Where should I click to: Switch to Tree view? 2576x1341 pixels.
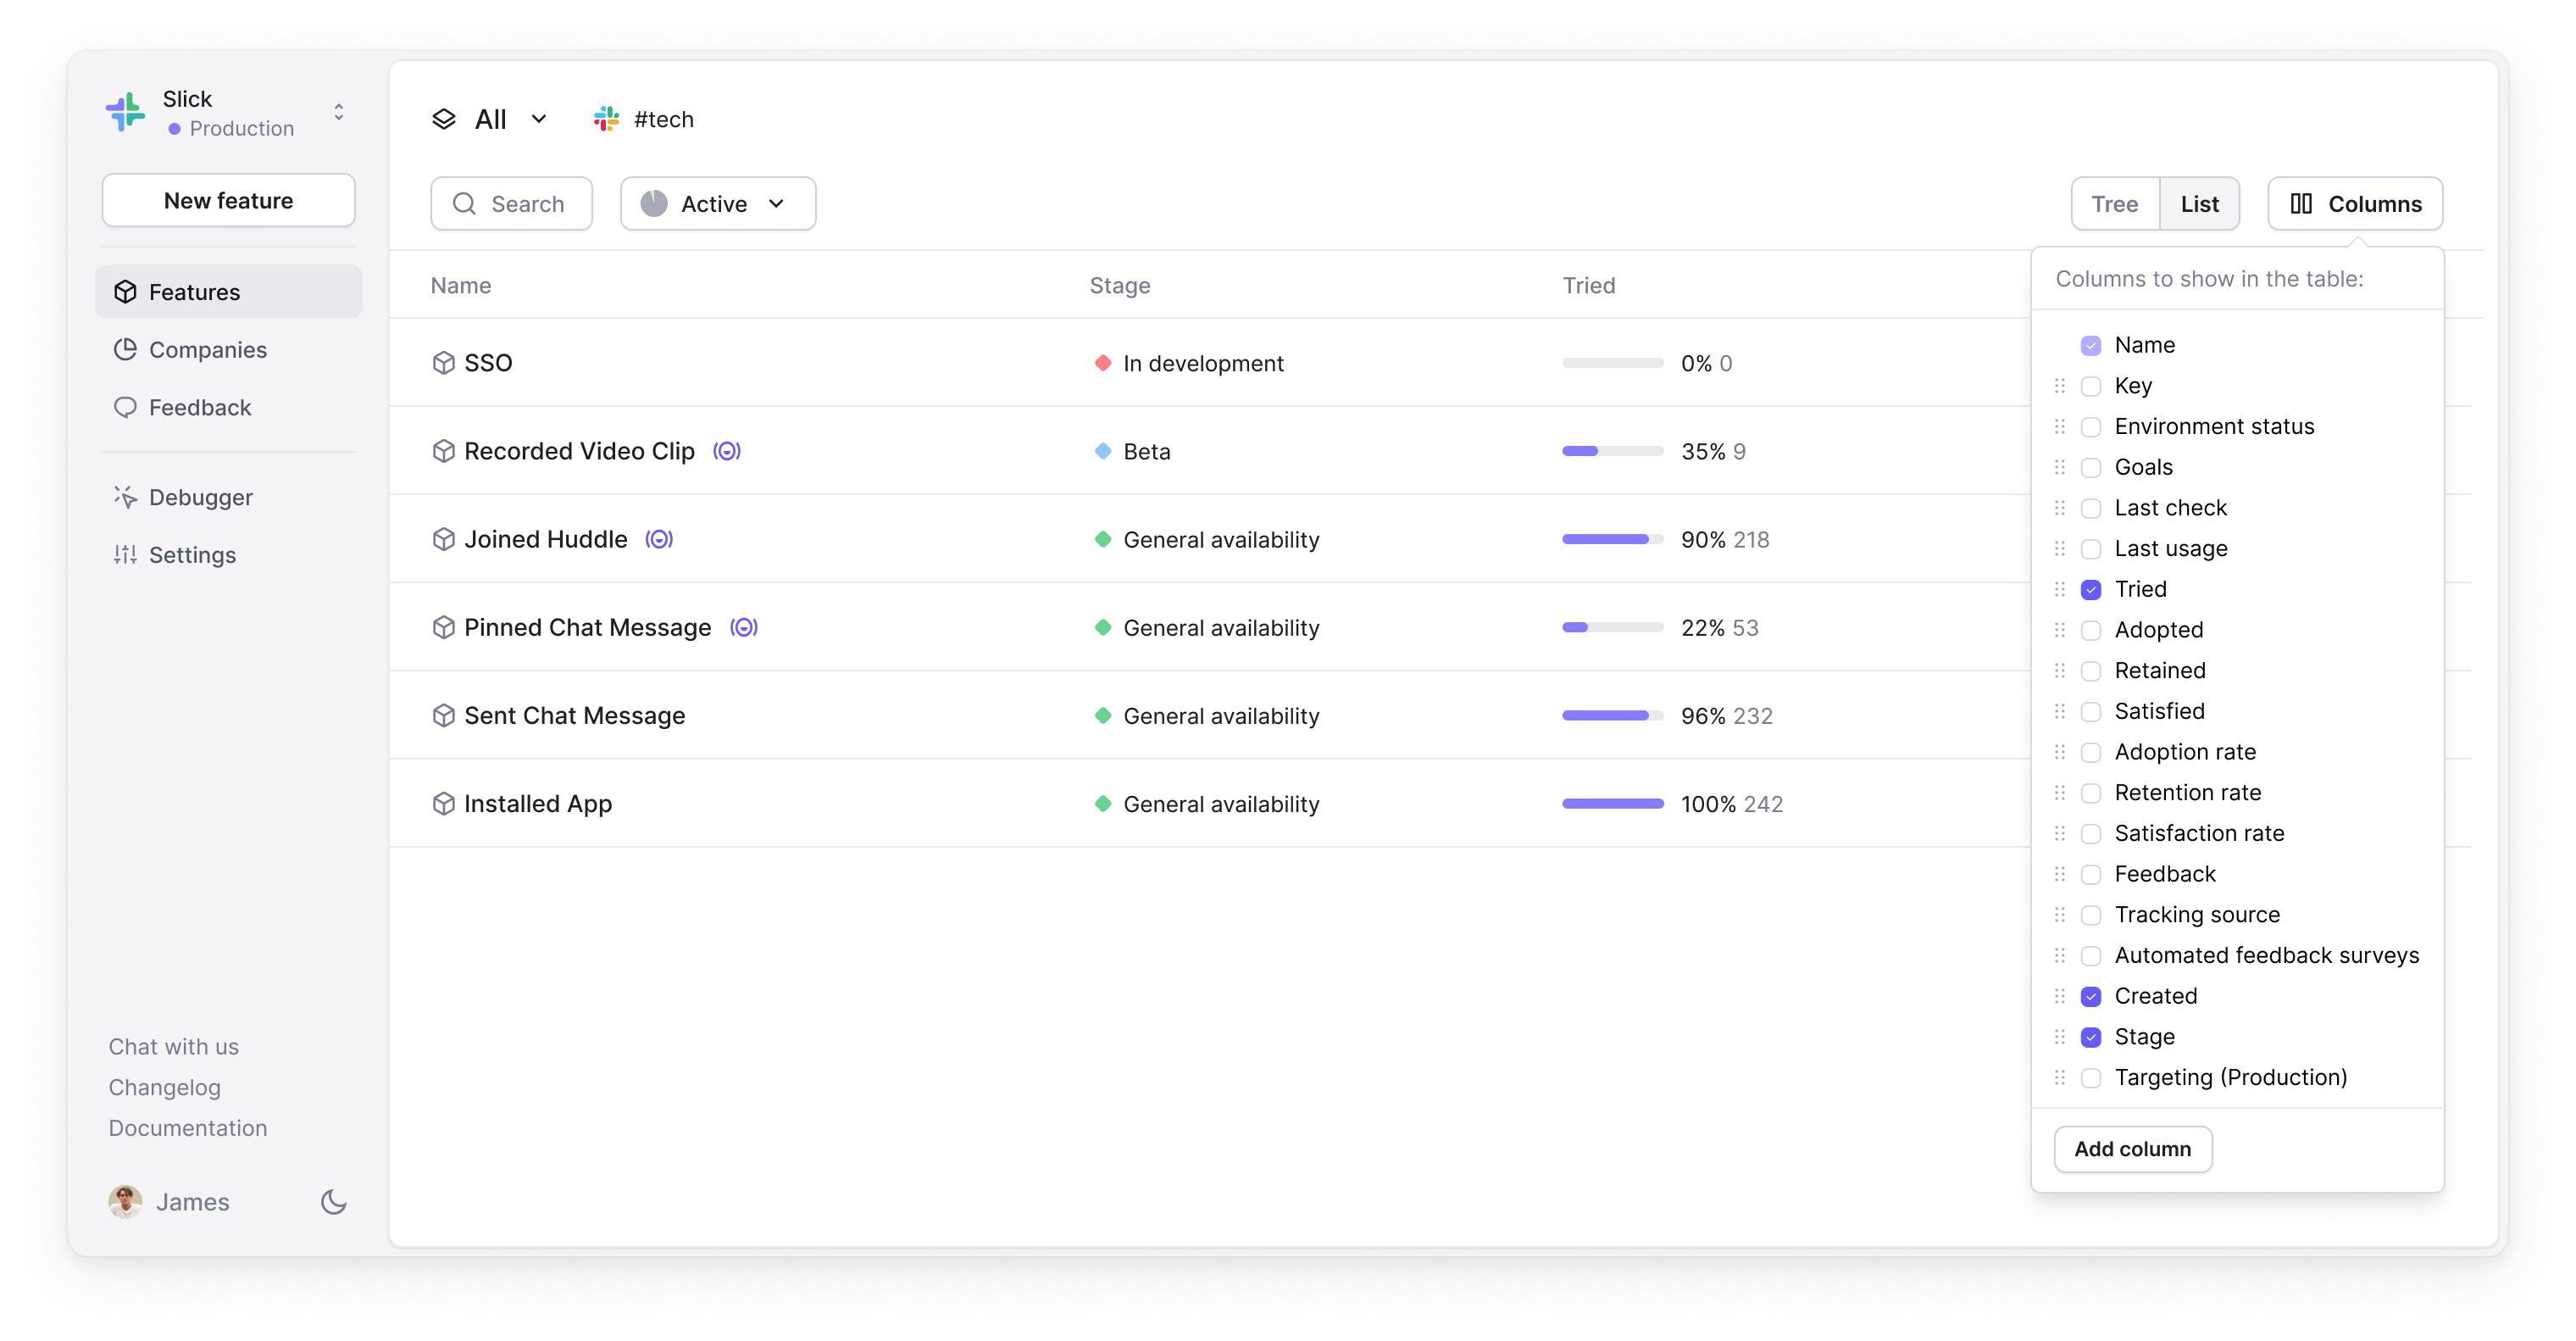click(2115, 204)
